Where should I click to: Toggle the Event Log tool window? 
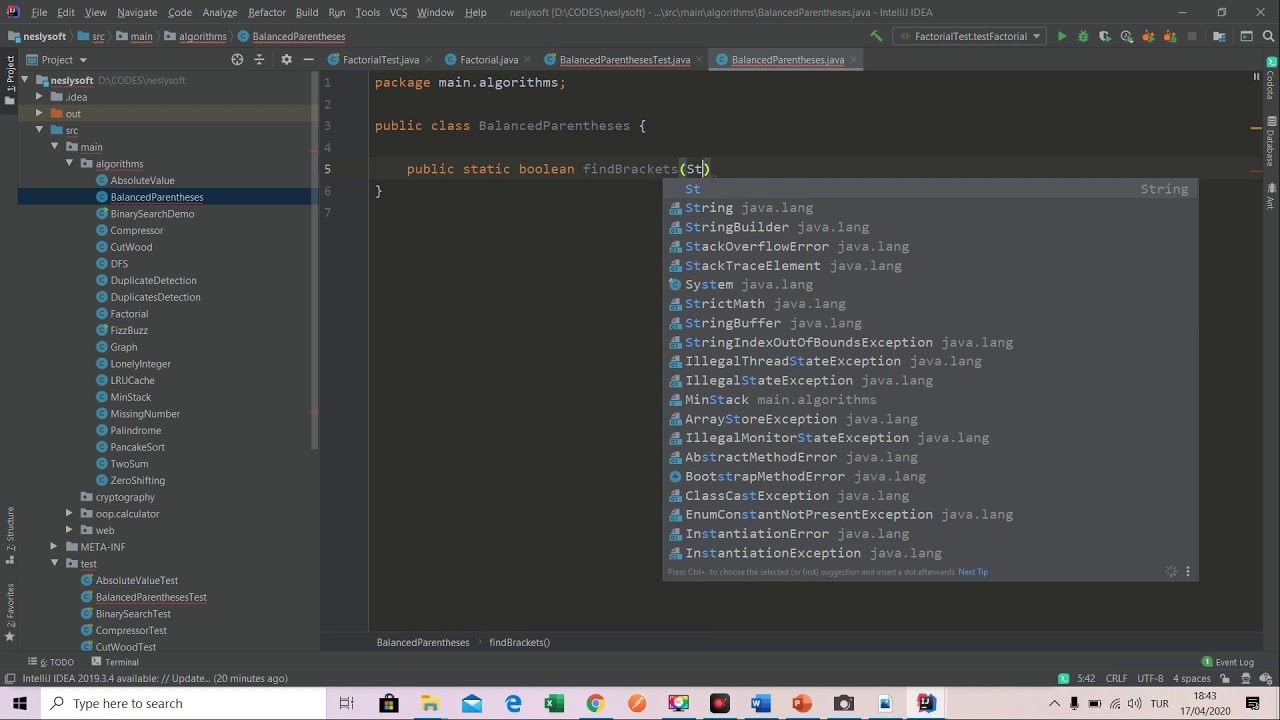coord(1228,662)
